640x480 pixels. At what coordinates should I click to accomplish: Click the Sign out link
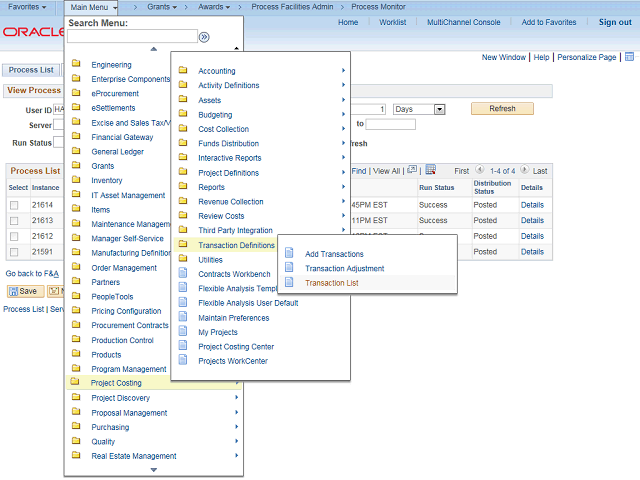(614, 22)
